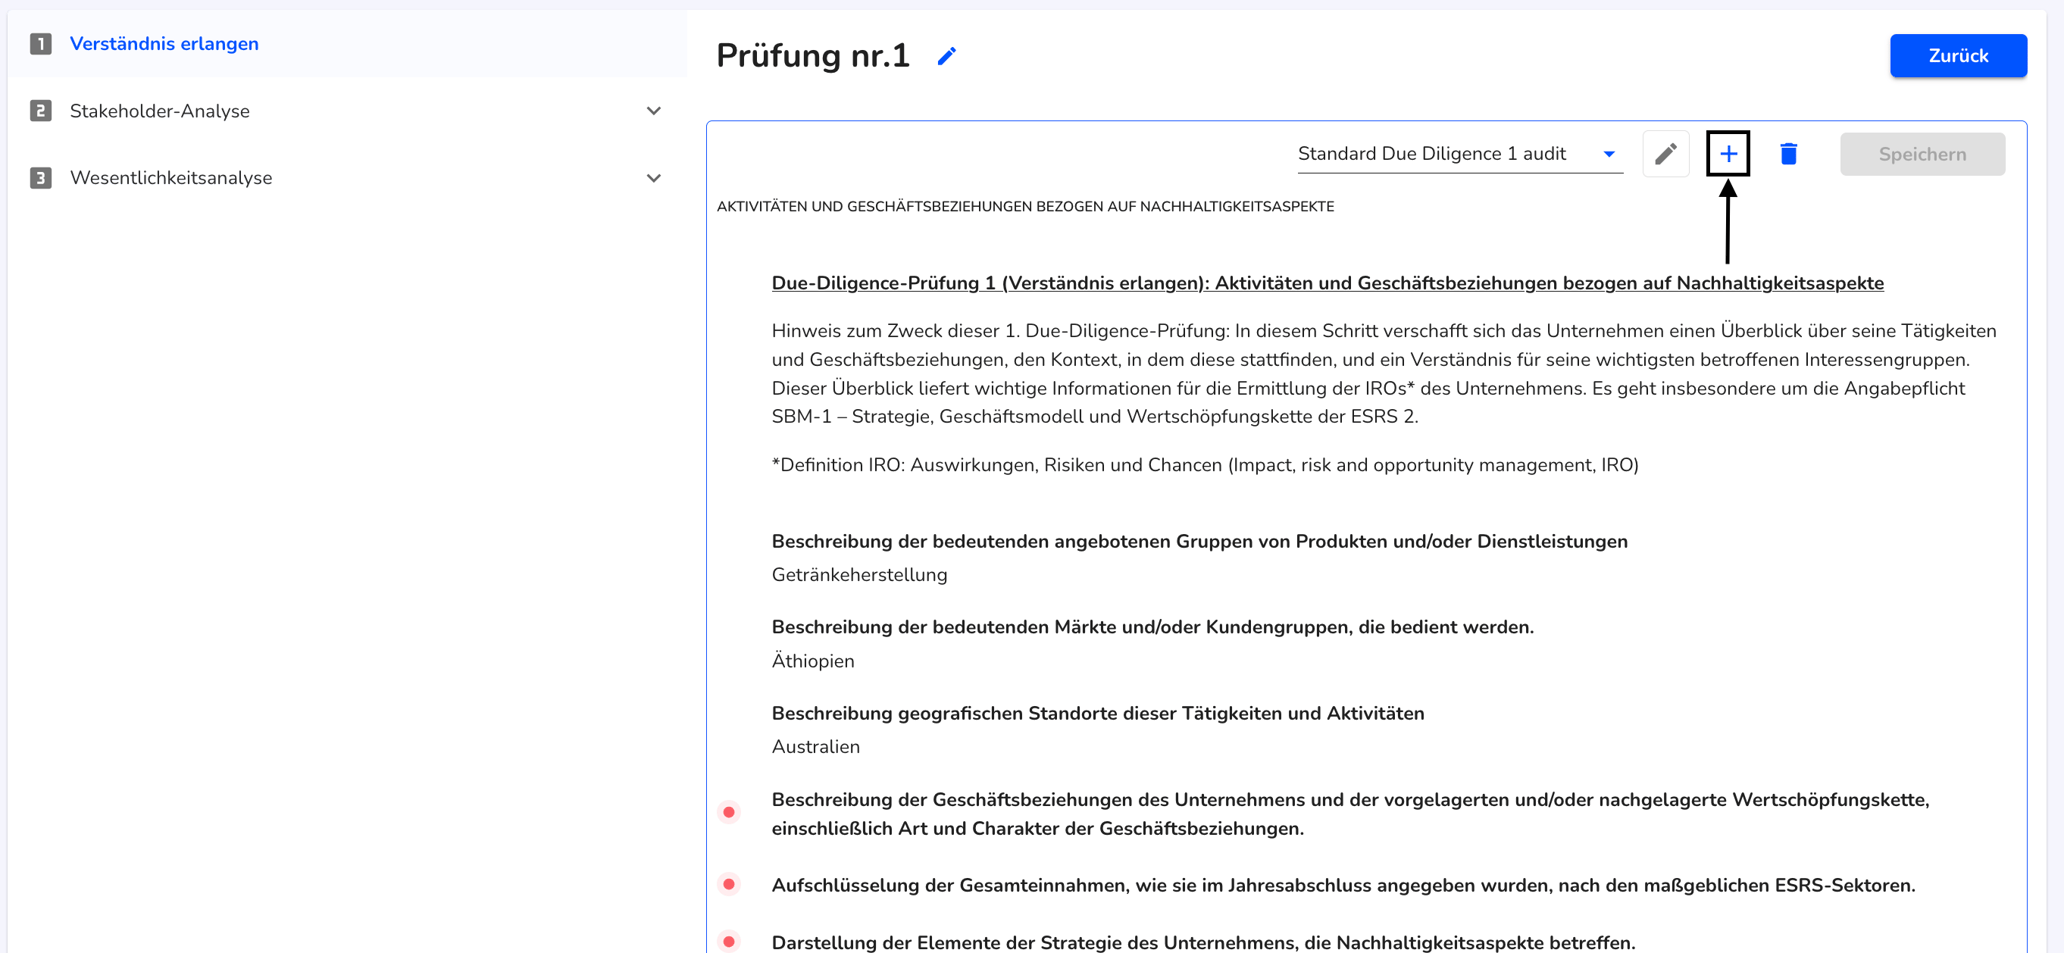Click the Beschreibung der Geschäftsbeziehungen question text
The height and width of the screenshot is (953, 2064).
(1350, 814)
